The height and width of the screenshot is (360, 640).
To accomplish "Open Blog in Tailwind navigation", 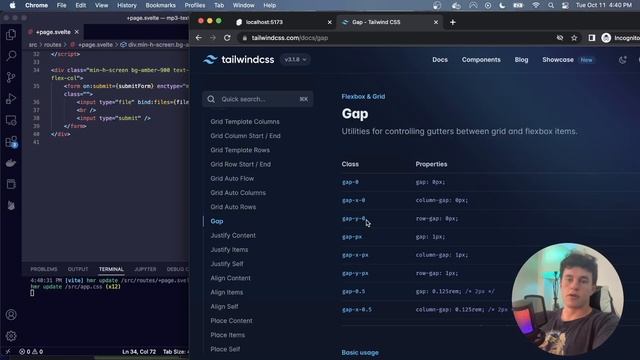I will (x=521, y=60).
